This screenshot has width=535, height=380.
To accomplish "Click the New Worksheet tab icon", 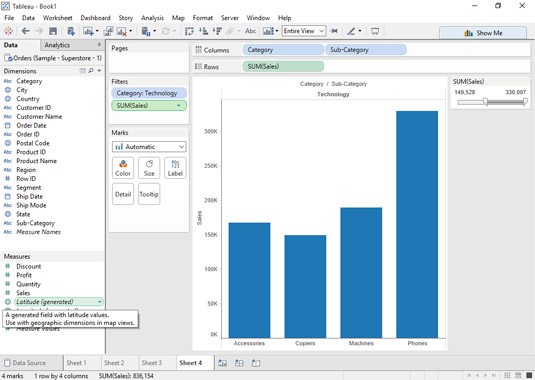I will pyautogui.click(x=222, y=363).
